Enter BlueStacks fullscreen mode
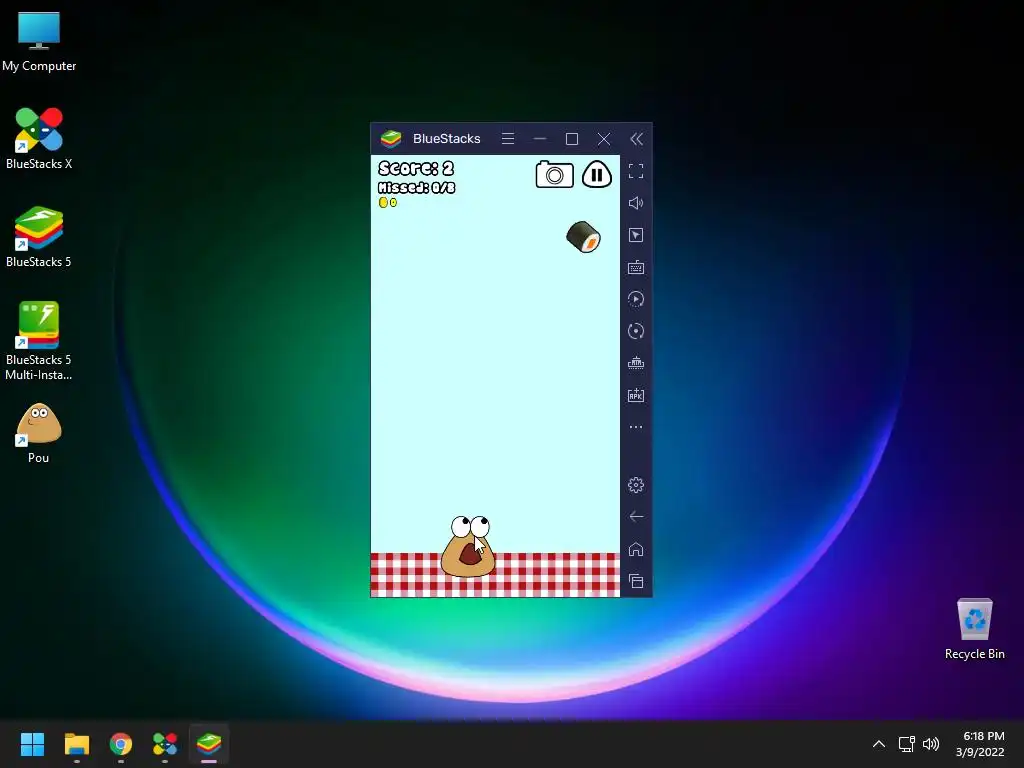The width and height of the screenshot is (1024, 768). (636, 171)
